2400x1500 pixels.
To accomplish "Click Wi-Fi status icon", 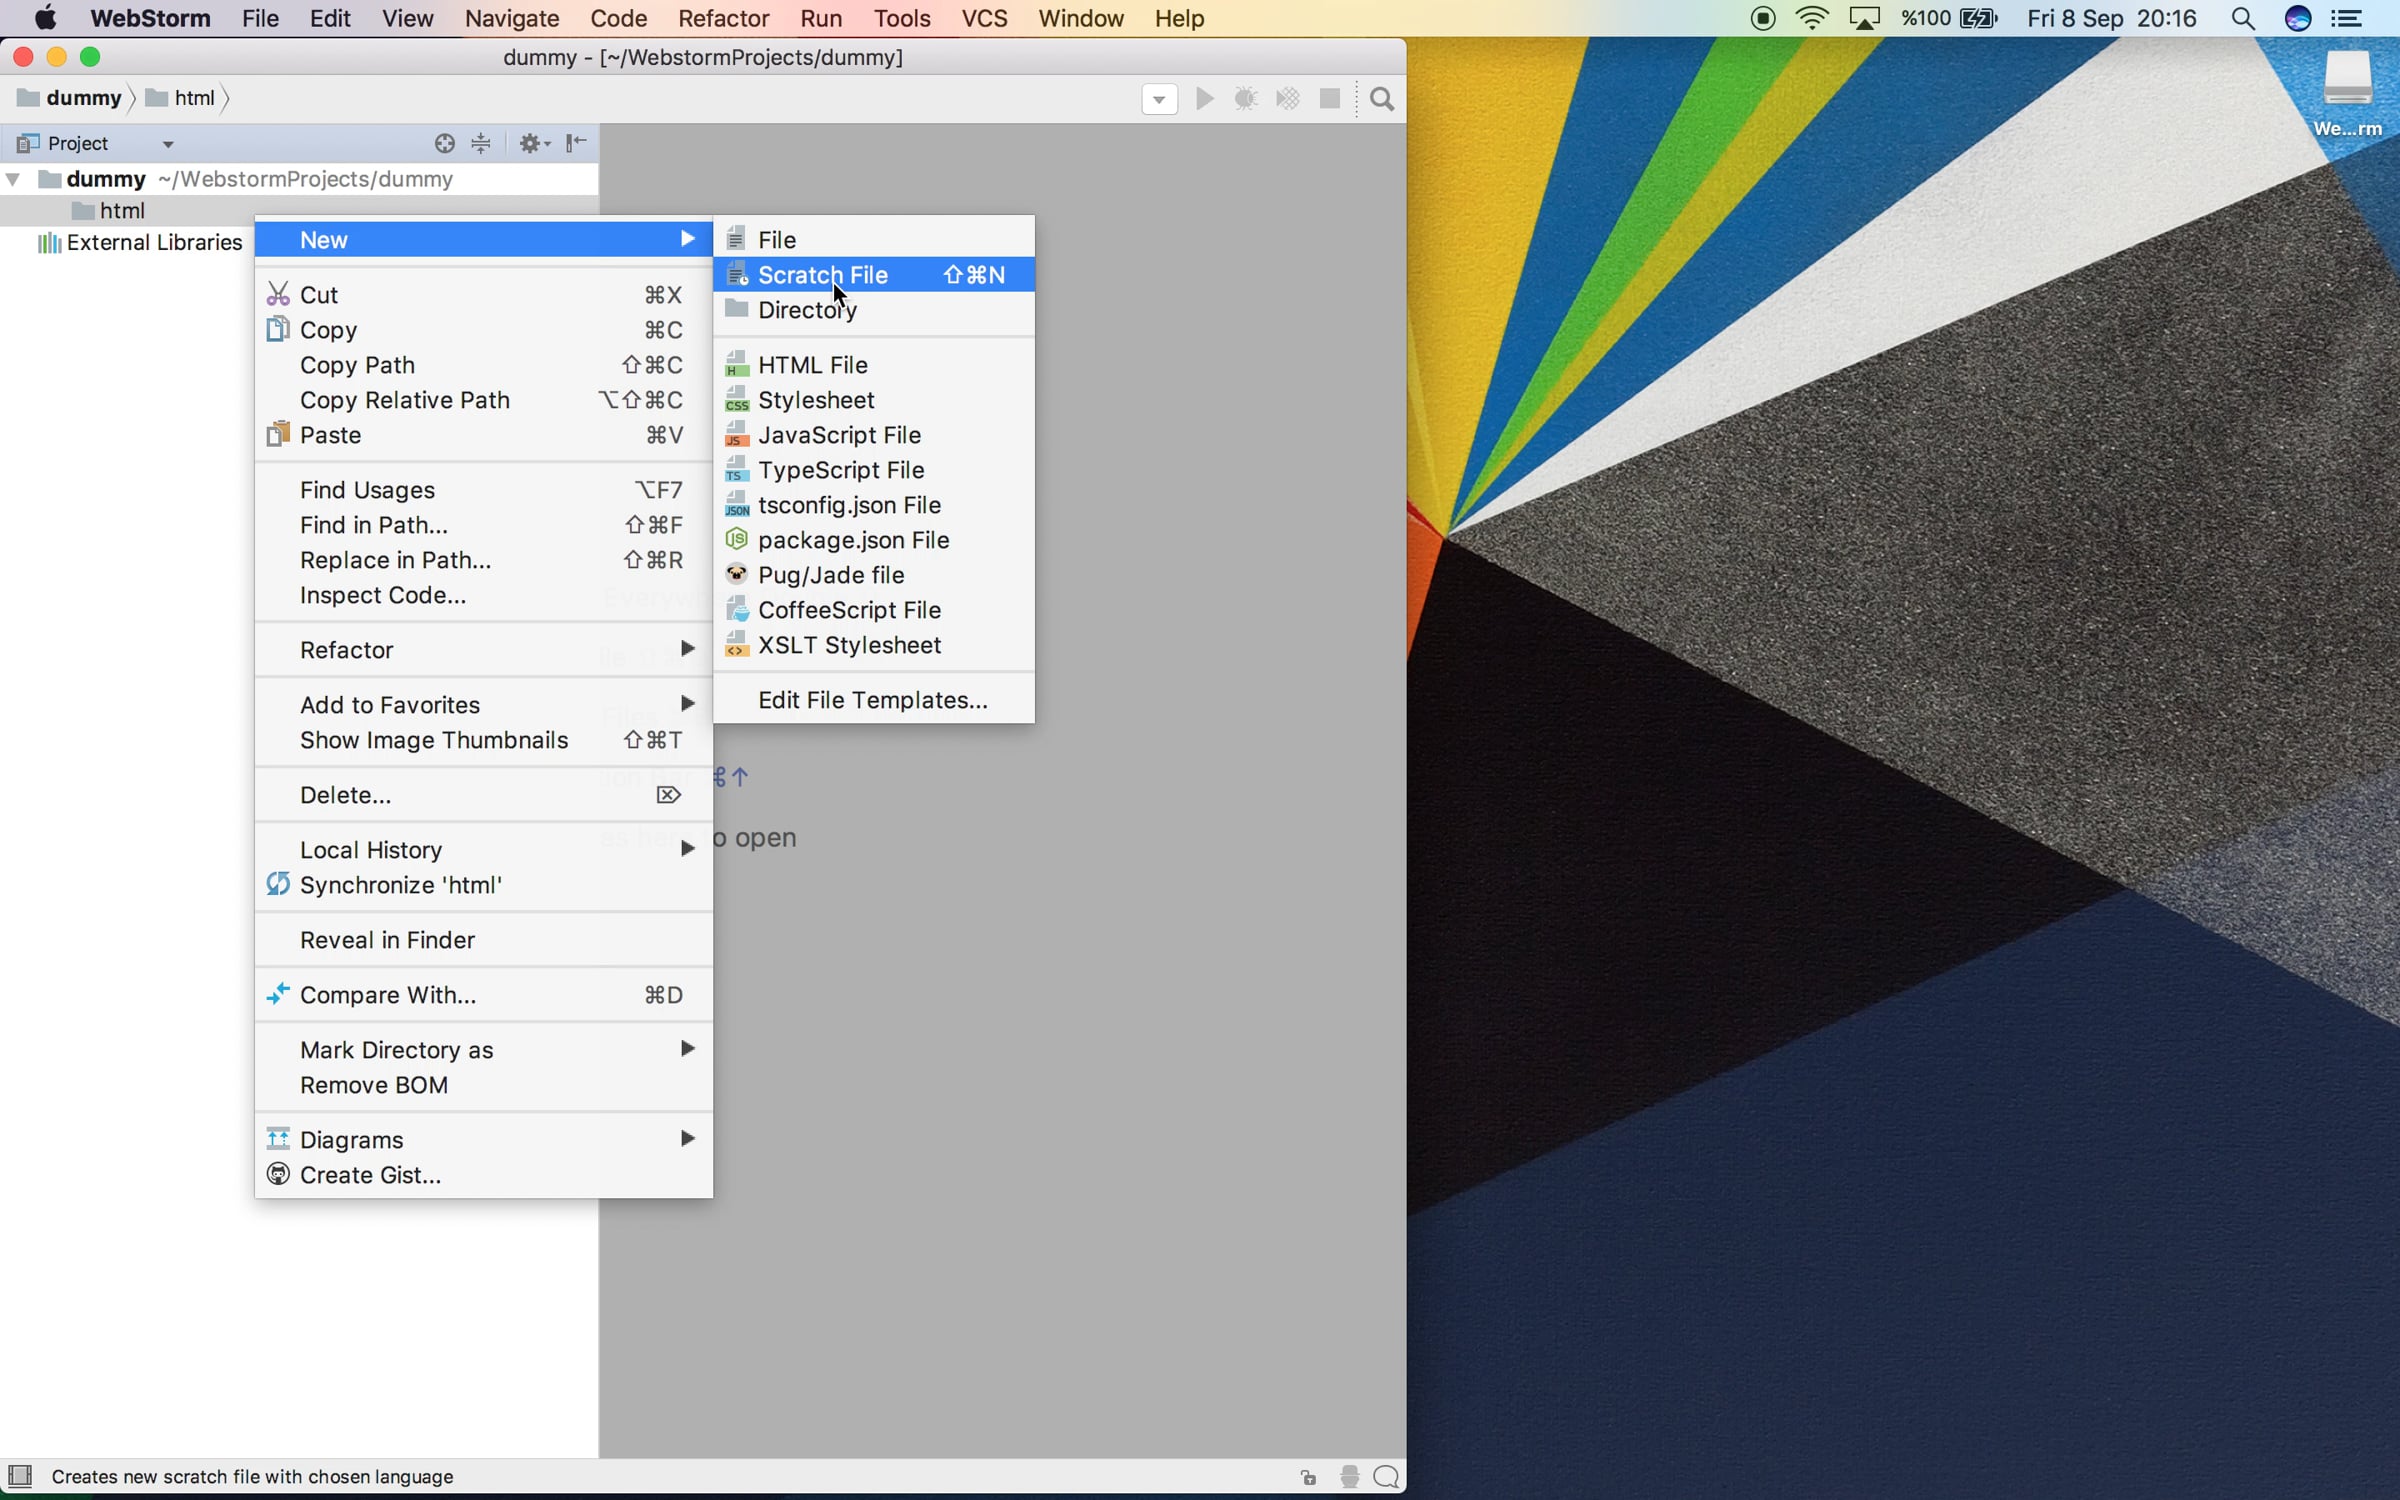I will [1812, 18].
